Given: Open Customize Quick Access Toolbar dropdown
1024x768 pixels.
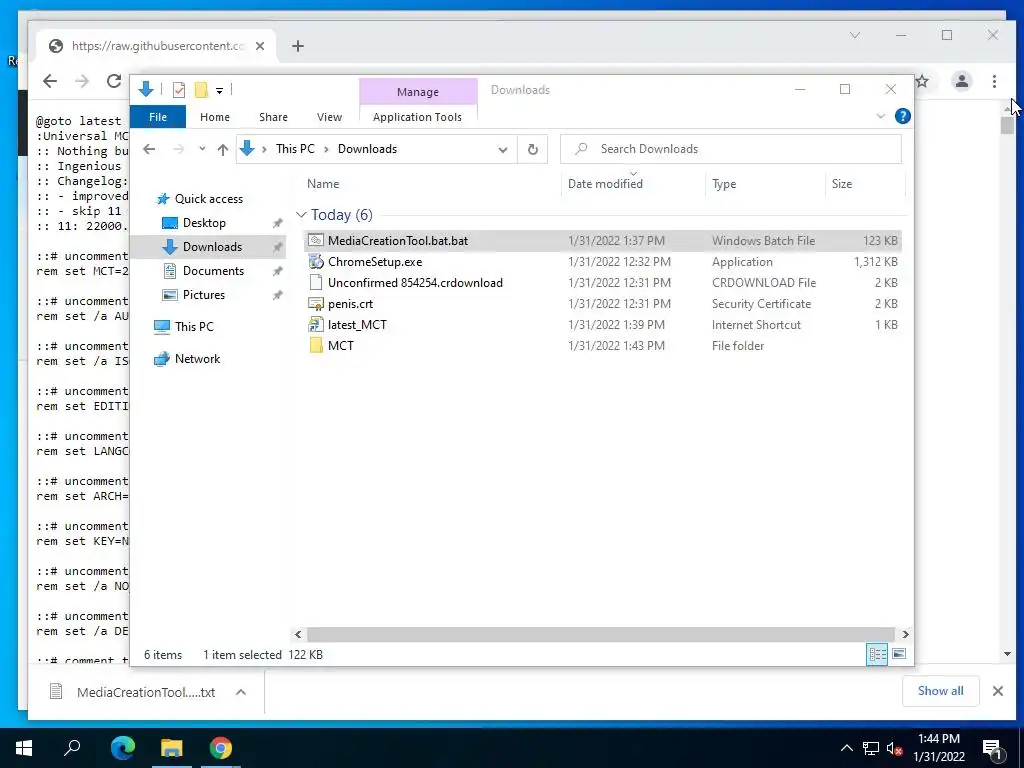Looking at the screenshot, I should click(x=219, y=91).
